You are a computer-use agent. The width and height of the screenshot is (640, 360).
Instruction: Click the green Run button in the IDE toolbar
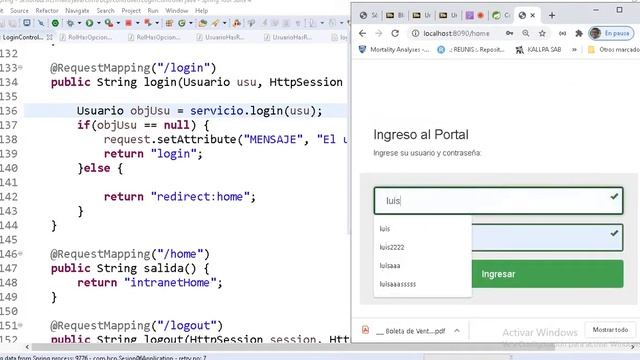tap(89, 23)
